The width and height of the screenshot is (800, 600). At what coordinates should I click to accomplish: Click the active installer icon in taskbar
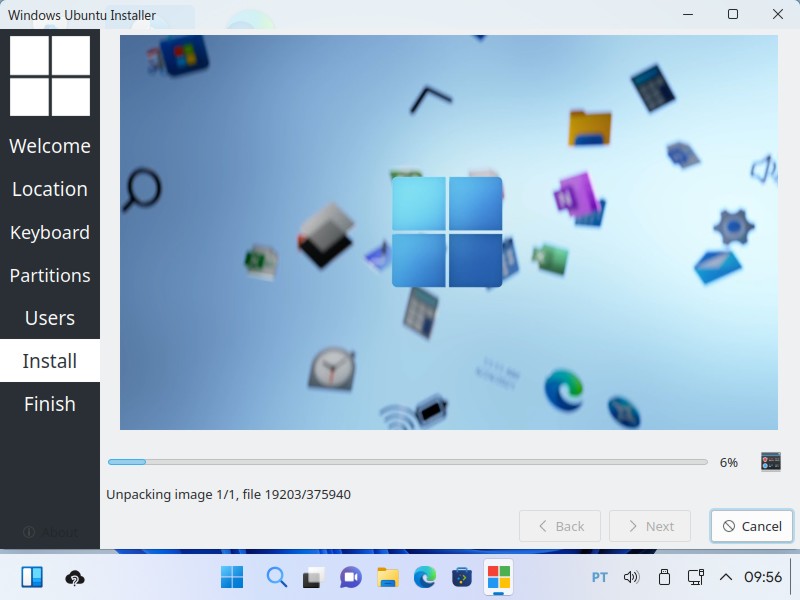pyautogui.click(x=498, y=578)
